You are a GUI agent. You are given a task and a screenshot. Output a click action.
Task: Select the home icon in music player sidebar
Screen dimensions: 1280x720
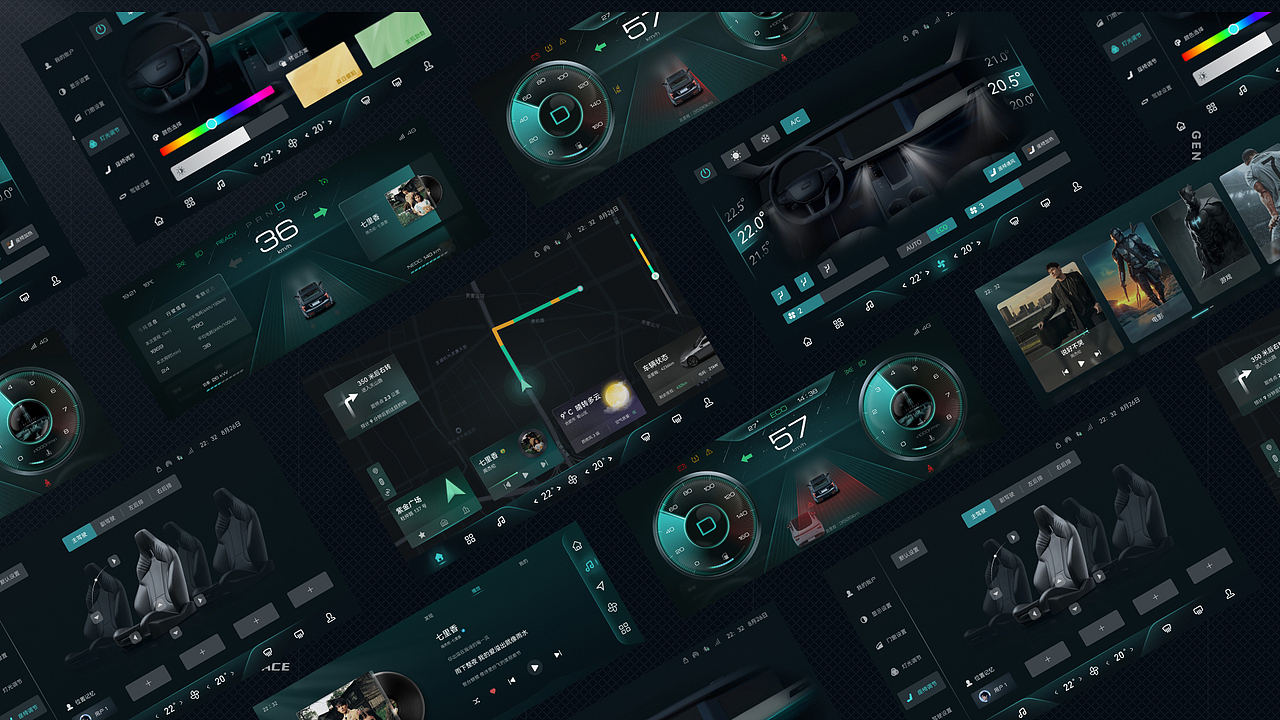tap(578, 545)
